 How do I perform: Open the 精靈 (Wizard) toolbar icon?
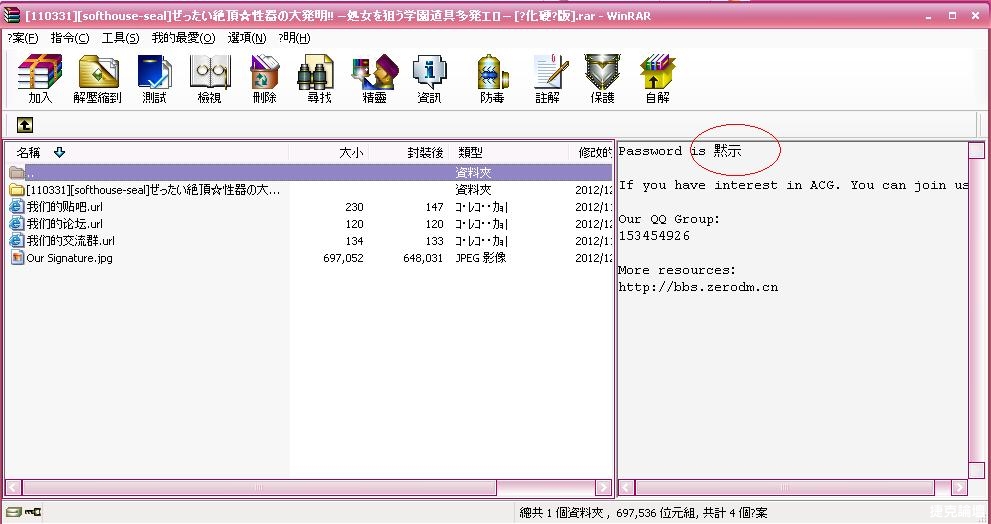point(374,78)
